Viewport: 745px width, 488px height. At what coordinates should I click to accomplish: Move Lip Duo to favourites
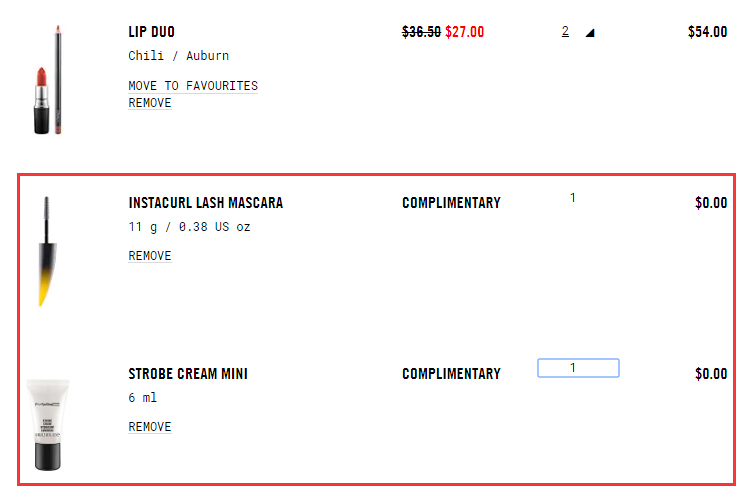click(193, 86)
